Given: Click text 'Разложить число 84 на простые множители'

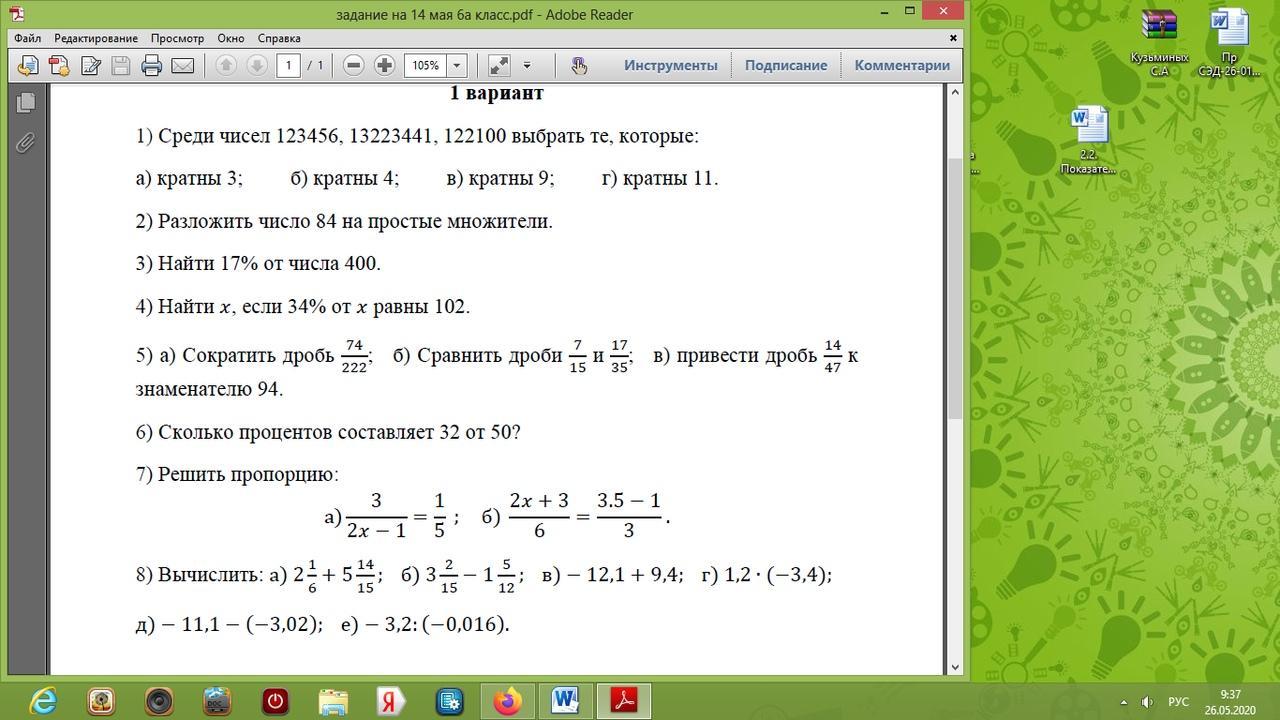Looking at the screenshot, I should [355, 221].
